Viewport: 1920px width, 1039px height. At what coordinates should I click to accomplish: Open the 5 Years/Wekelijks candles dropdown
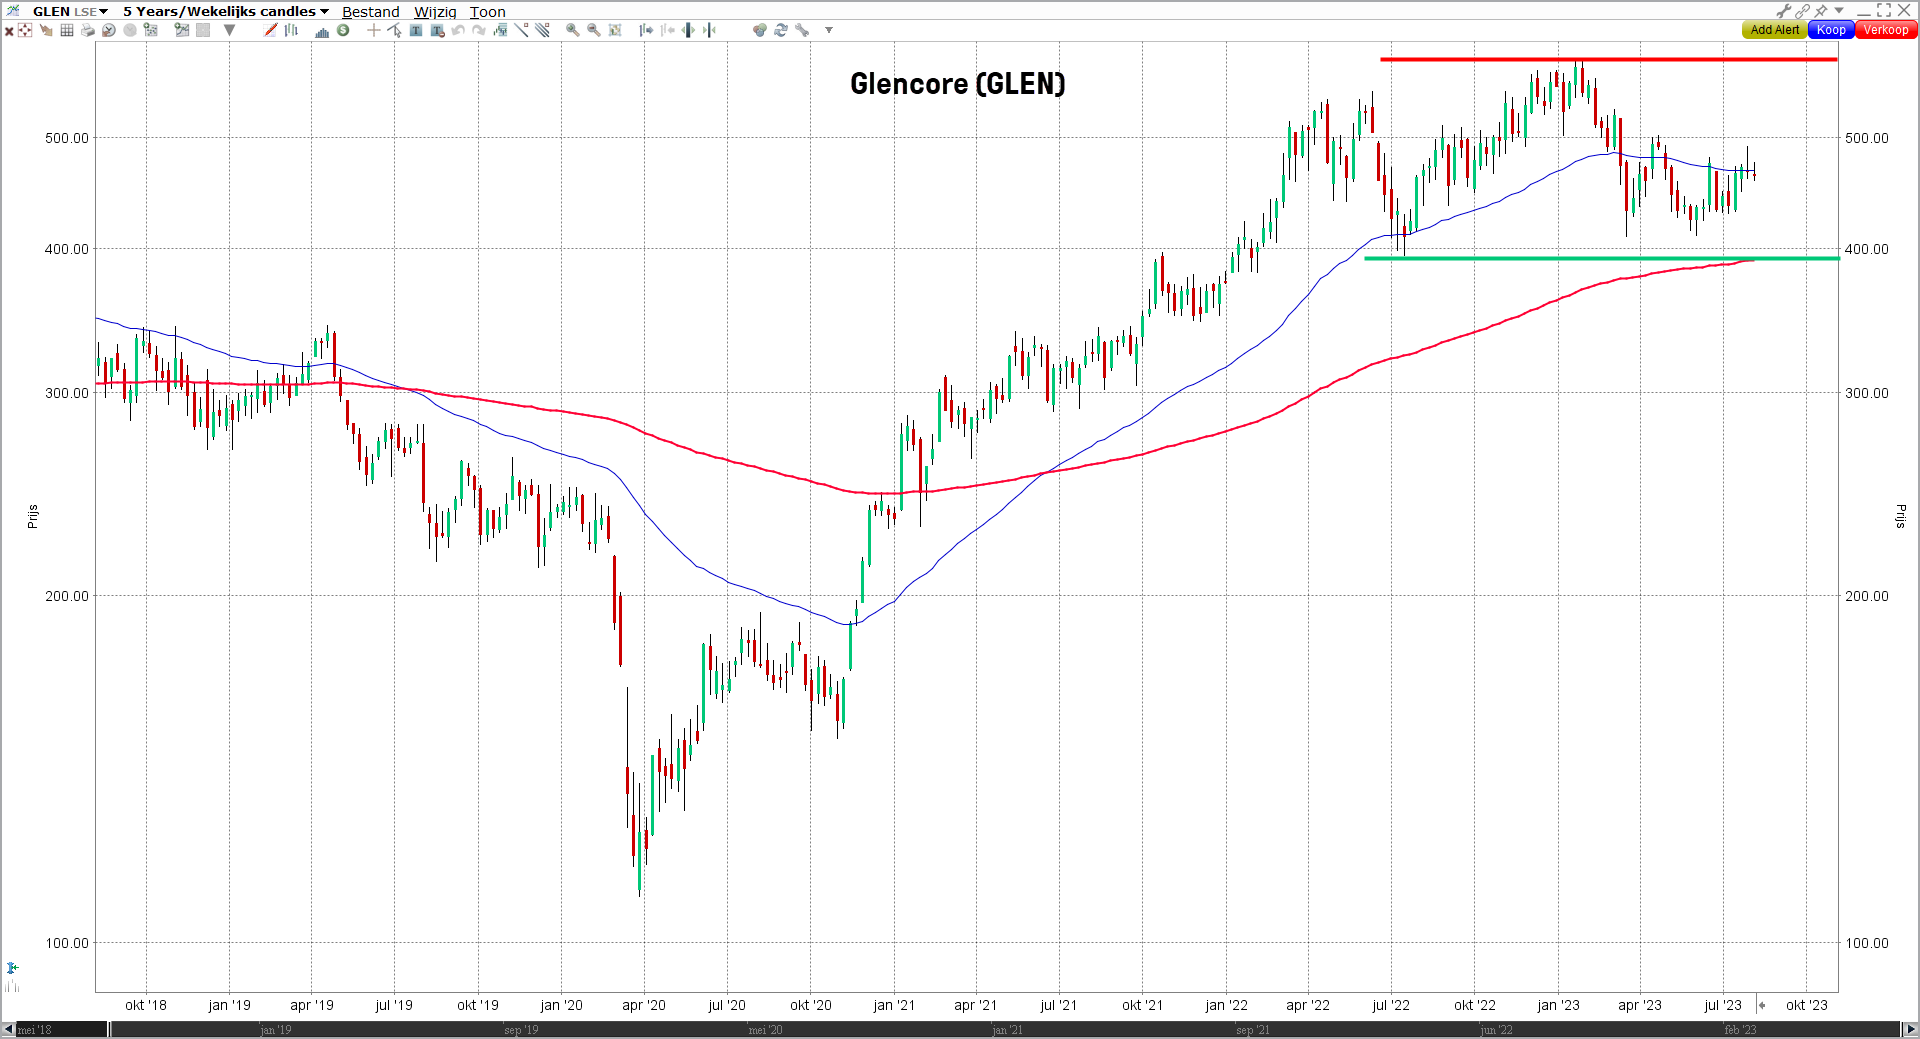(x=226, y=11)
